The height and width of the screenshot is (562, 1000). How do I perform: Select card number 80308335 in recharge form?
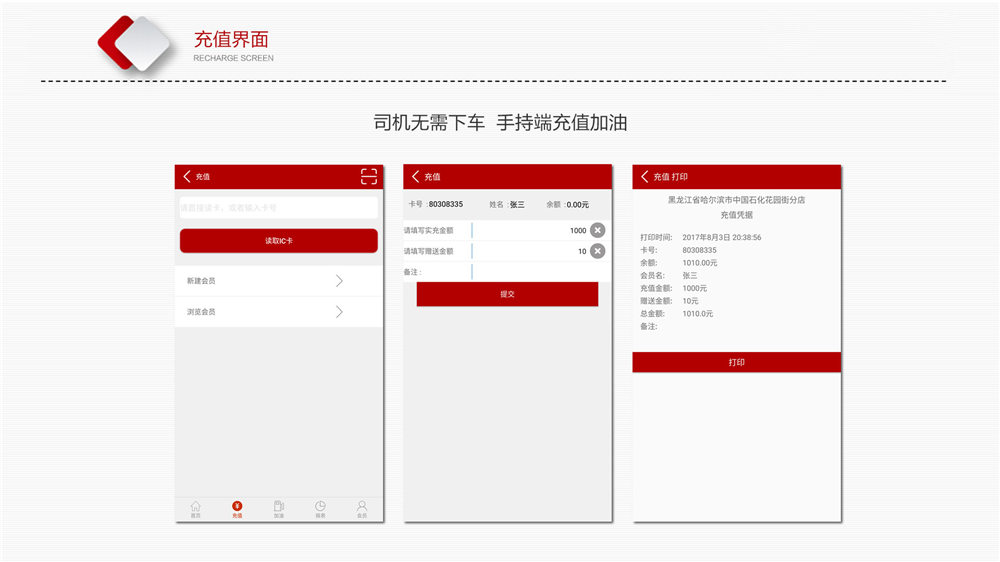[x=446, y=204]
